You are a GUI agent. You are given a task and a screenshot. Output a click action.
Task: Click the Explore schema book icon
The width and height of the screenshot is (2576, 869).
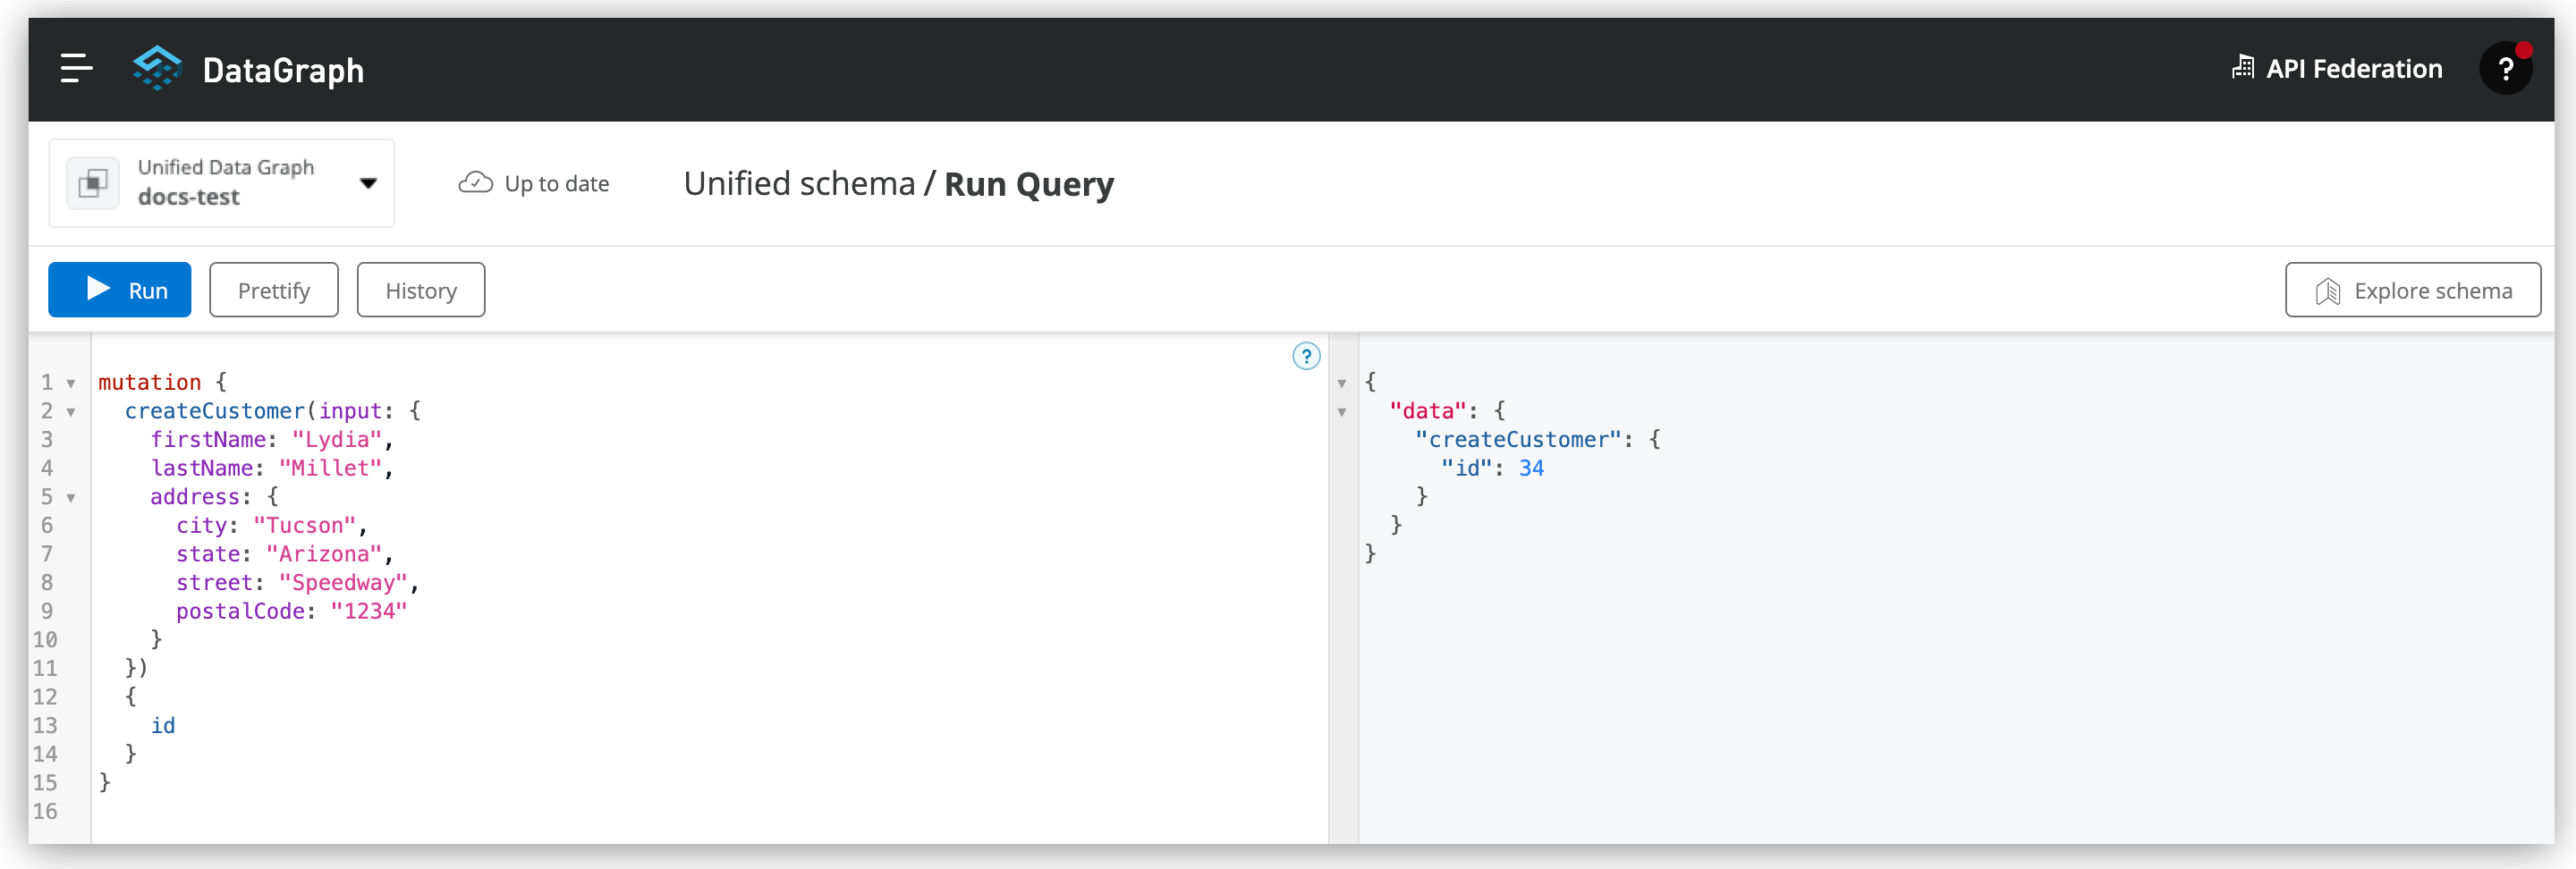2329,291
